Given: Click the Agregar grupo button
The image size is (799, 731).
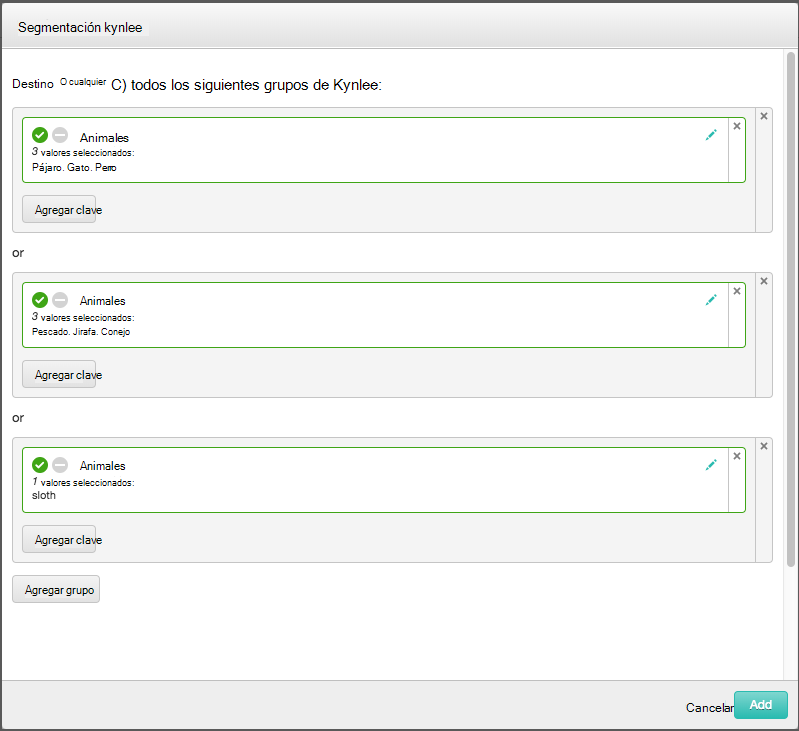Looking at the screenshot, I should 56,589.
